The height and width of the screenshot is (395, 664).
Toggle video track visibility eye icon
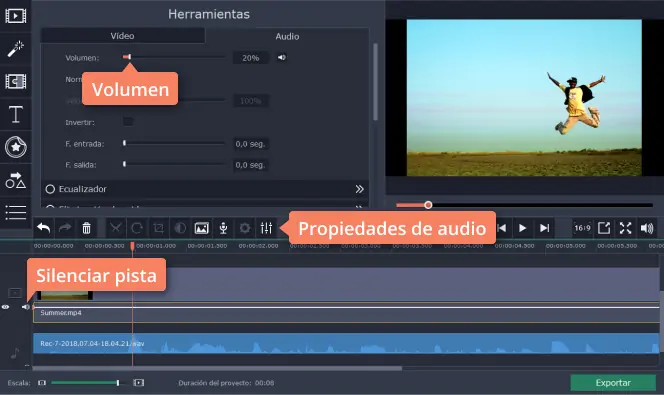pos(6,307)
